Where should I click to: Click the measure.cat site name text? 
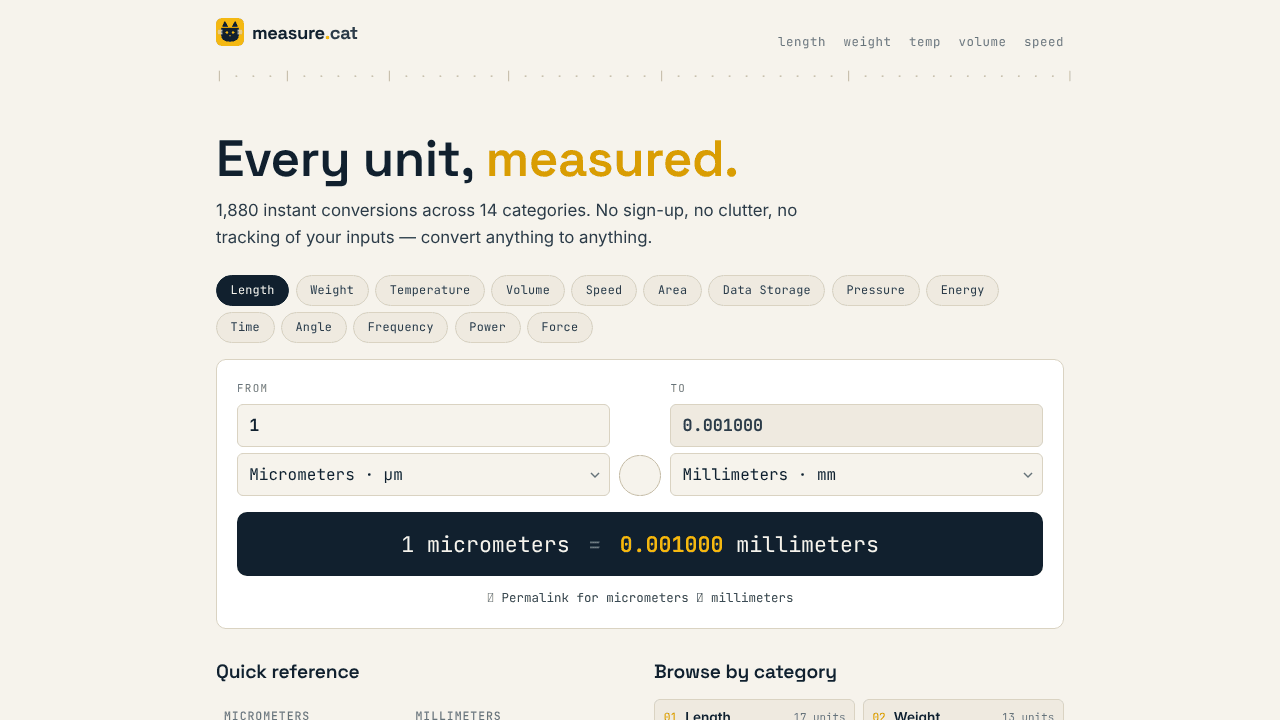coord(305,33)
